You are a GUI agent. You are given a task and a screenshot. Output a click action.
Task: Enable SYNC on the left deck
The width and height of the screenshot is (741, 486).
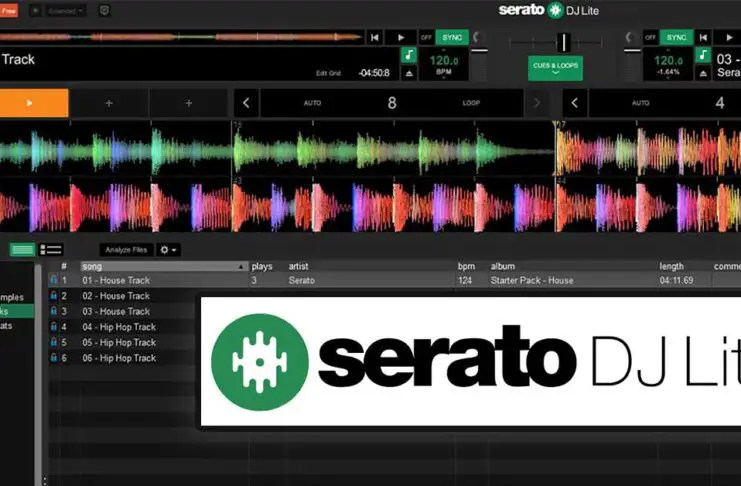[452, 37]
